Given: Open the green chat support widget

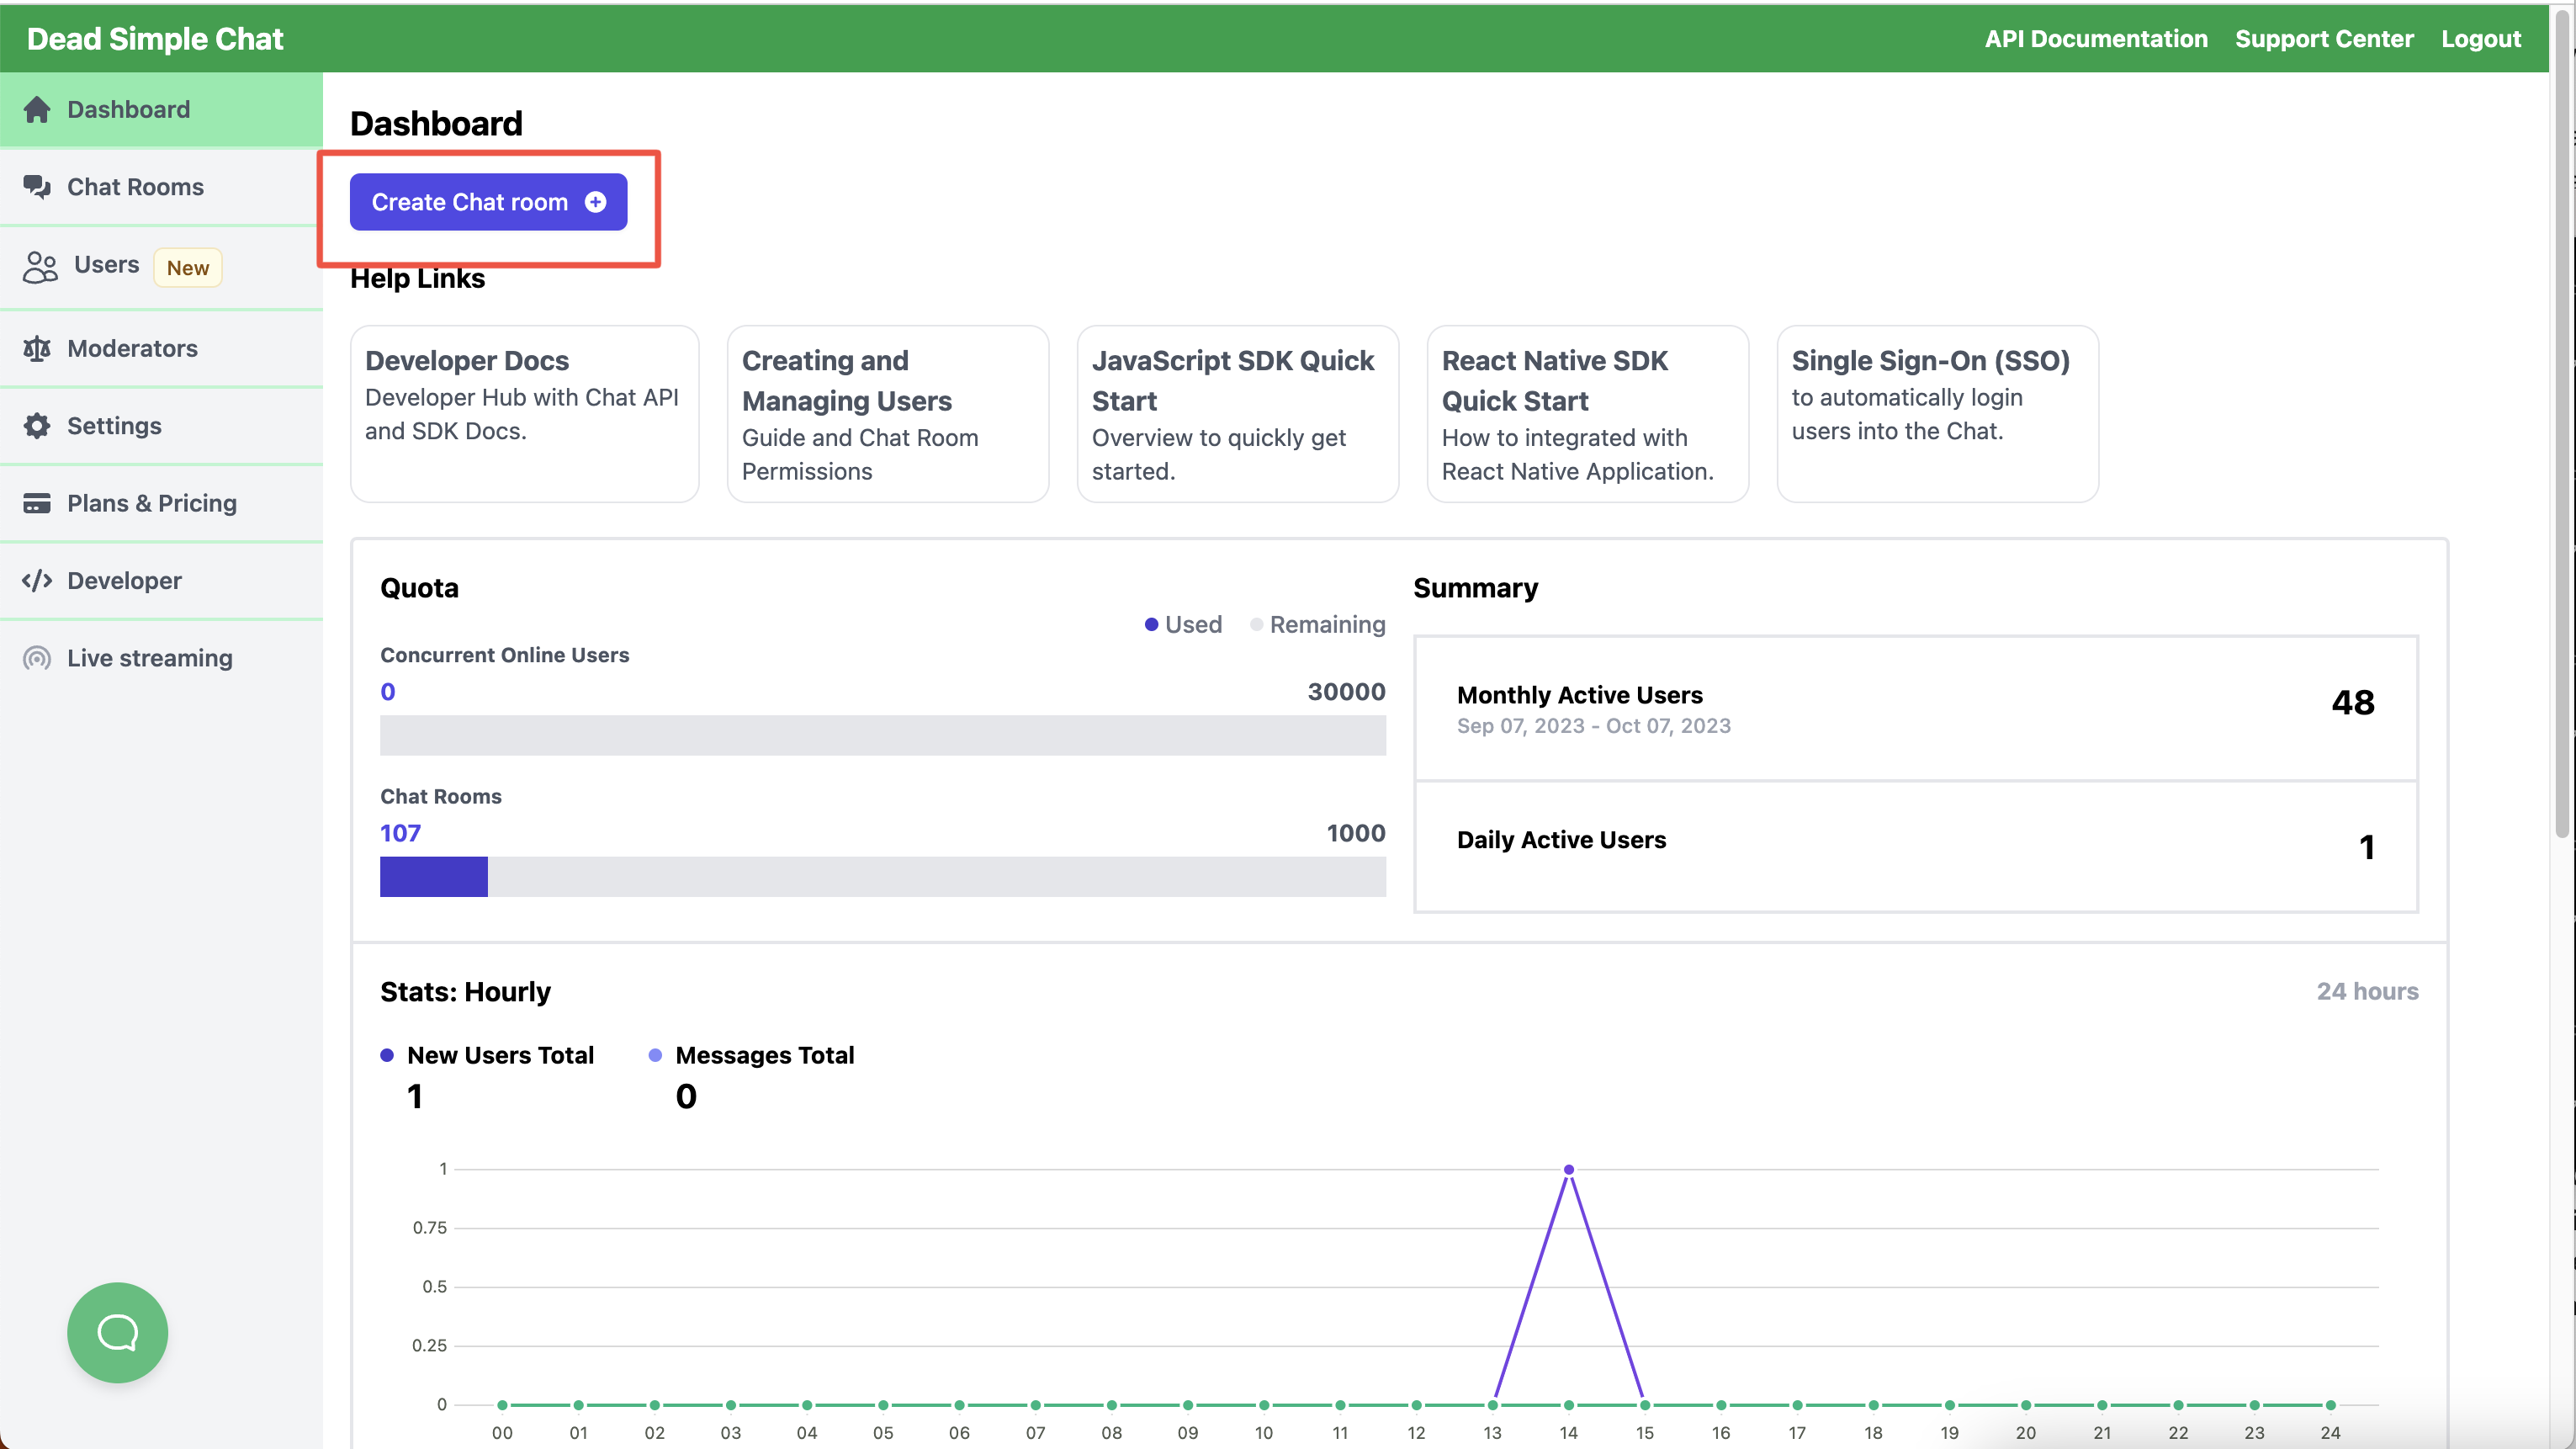Looking at the screenshot, I should [117, 1332].
